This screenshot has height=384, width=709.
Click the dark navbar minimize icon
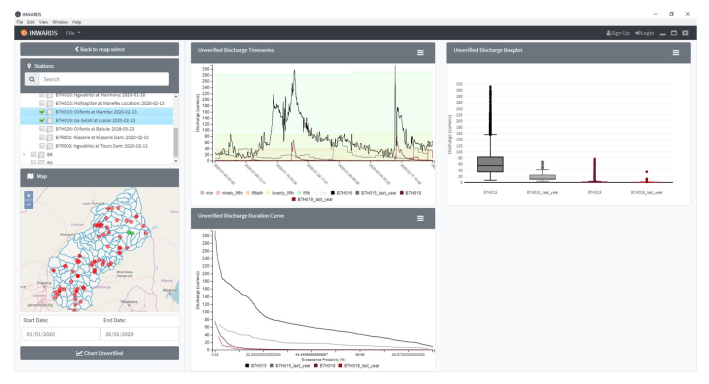(662, 33)
